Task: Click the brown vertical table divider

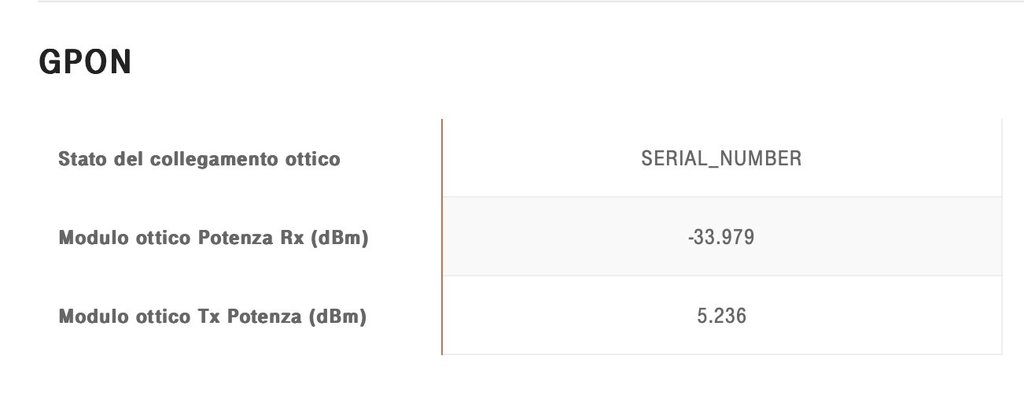Action: (x=442, y=237)
